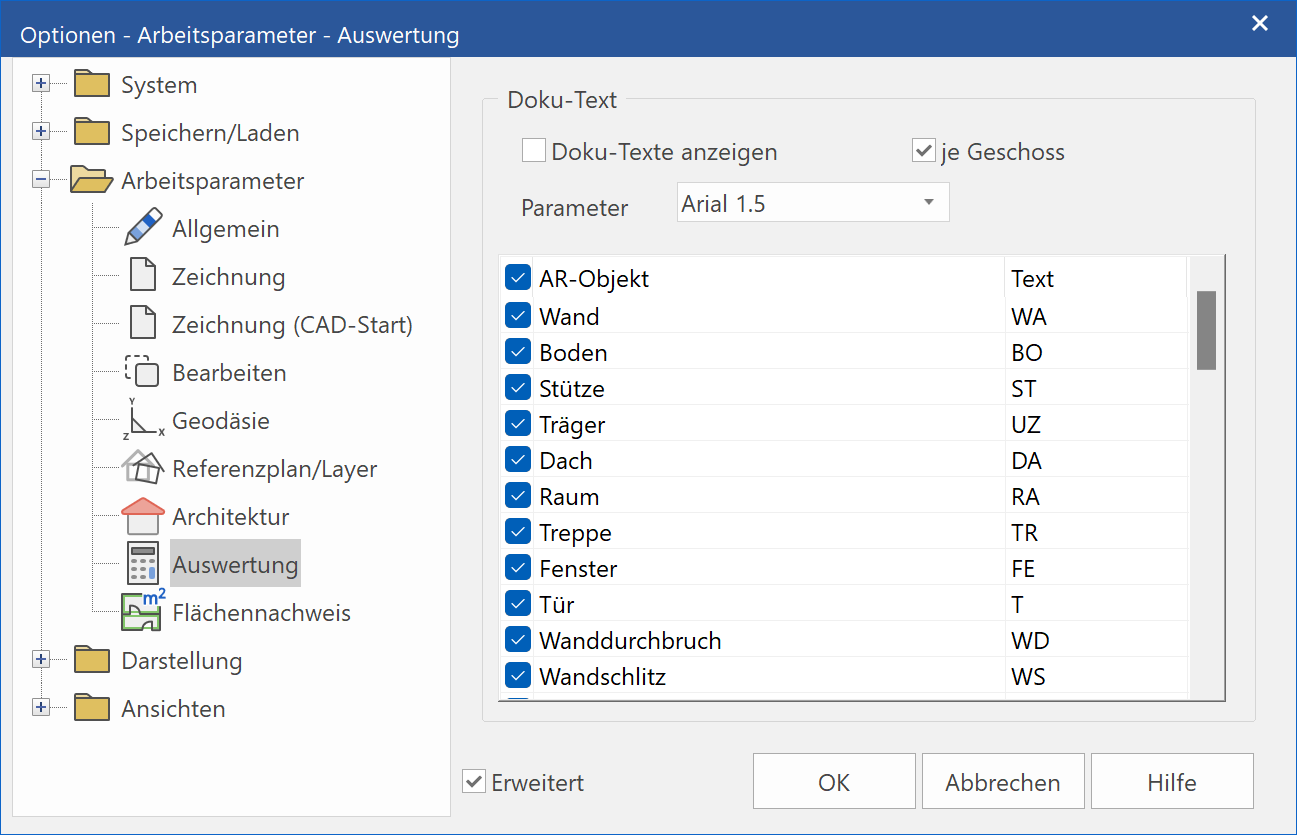Screen dimensions: 1297x835
Task: Expand the Ansichten tree node
Action: tap(41, 708)
